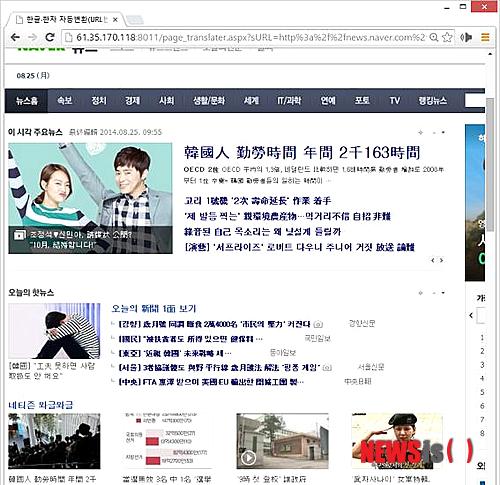The image size is (500, 485).
Task: Open the [서울] newspaper headline
Action: point(219,367)
